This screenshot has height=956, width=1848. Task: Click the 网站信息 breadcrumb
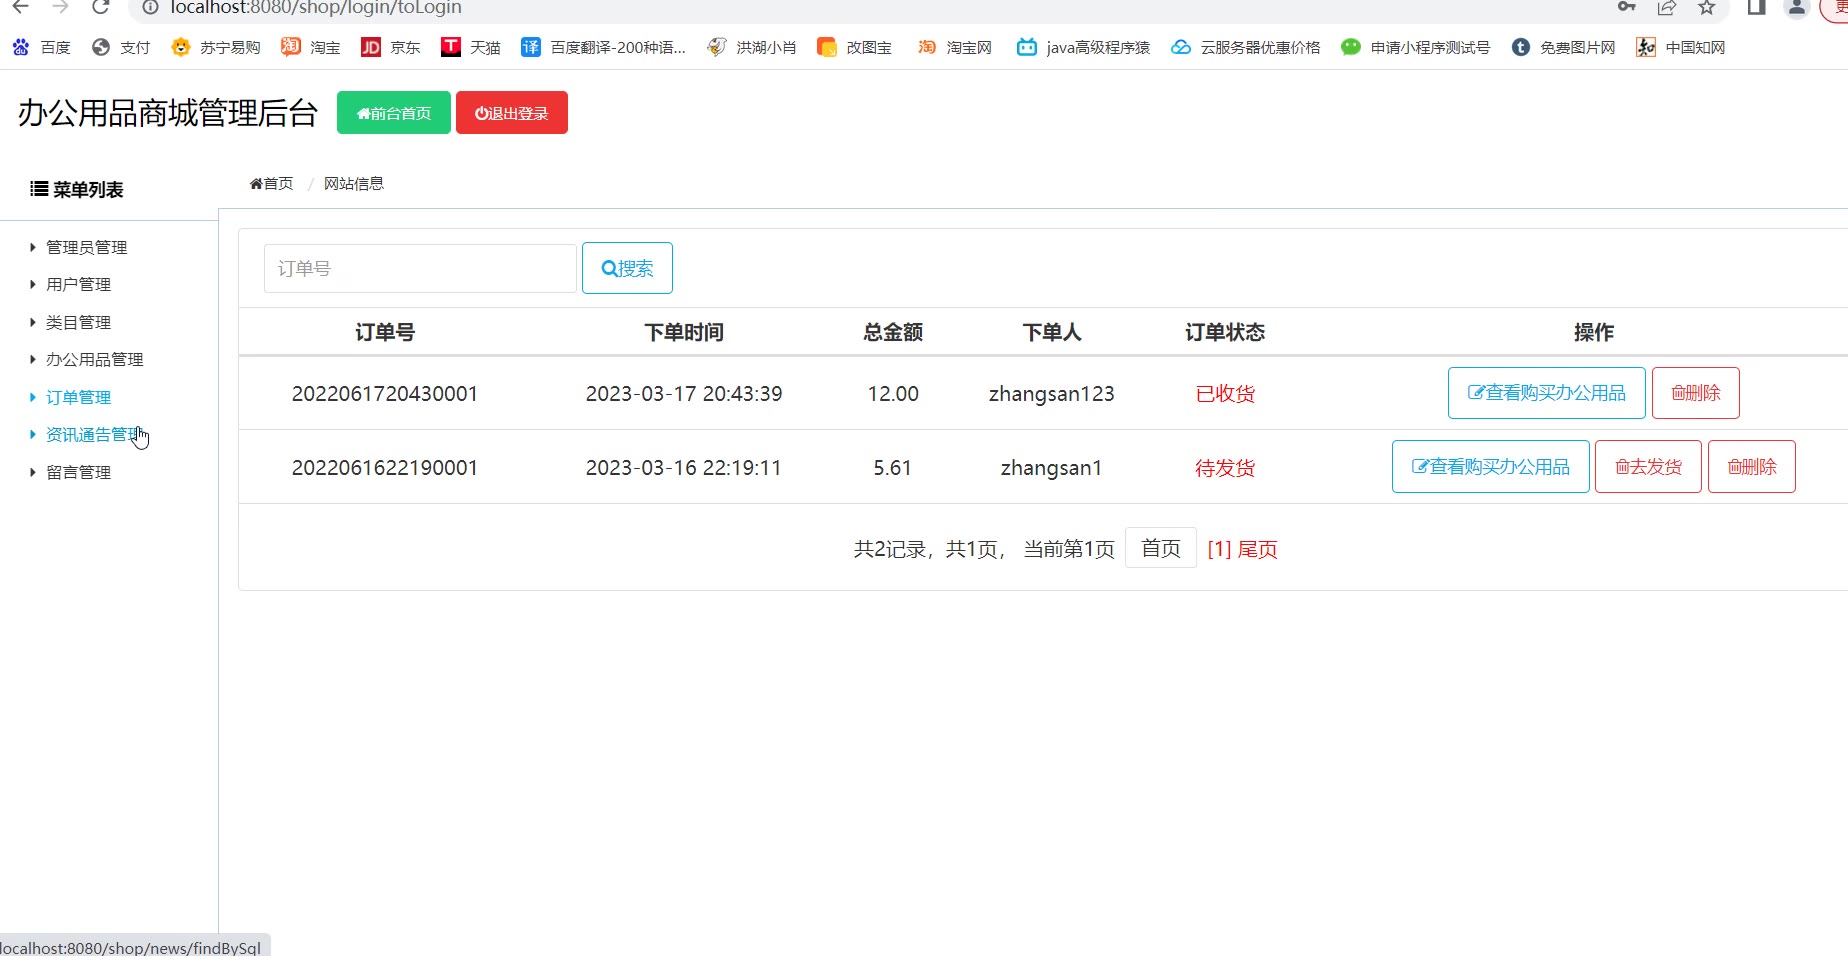pyautogui.click(x=354, y=183)
